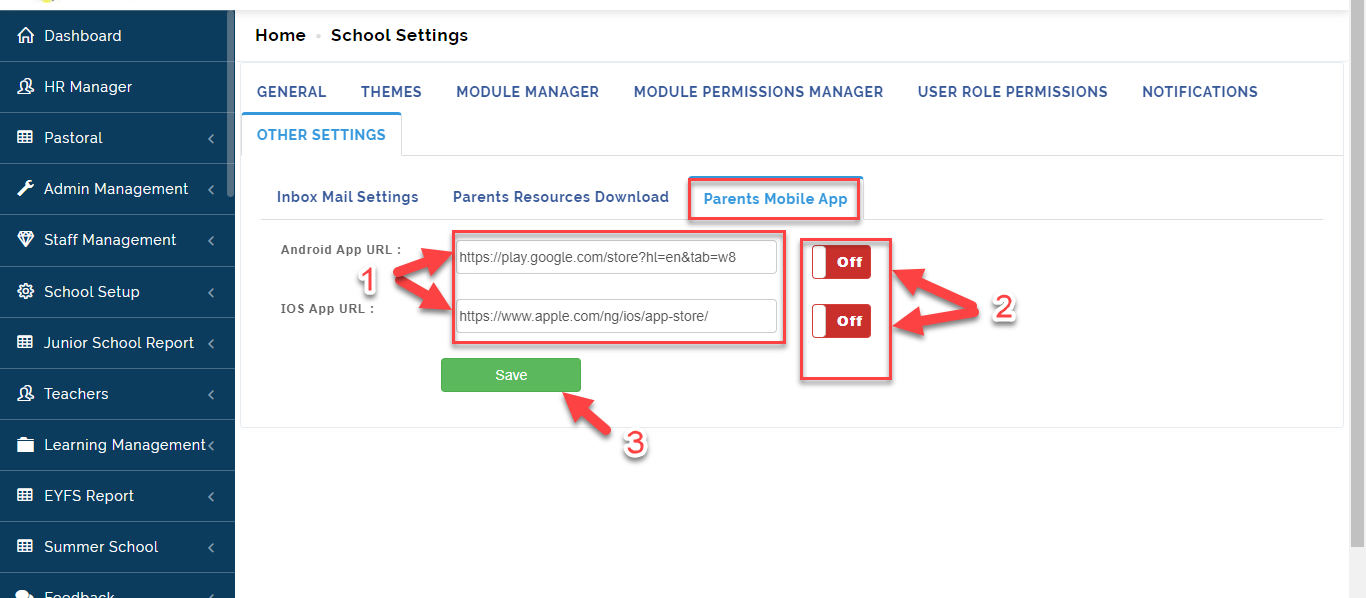Select Parents Mobile App sub-tab

coord(775,199)
